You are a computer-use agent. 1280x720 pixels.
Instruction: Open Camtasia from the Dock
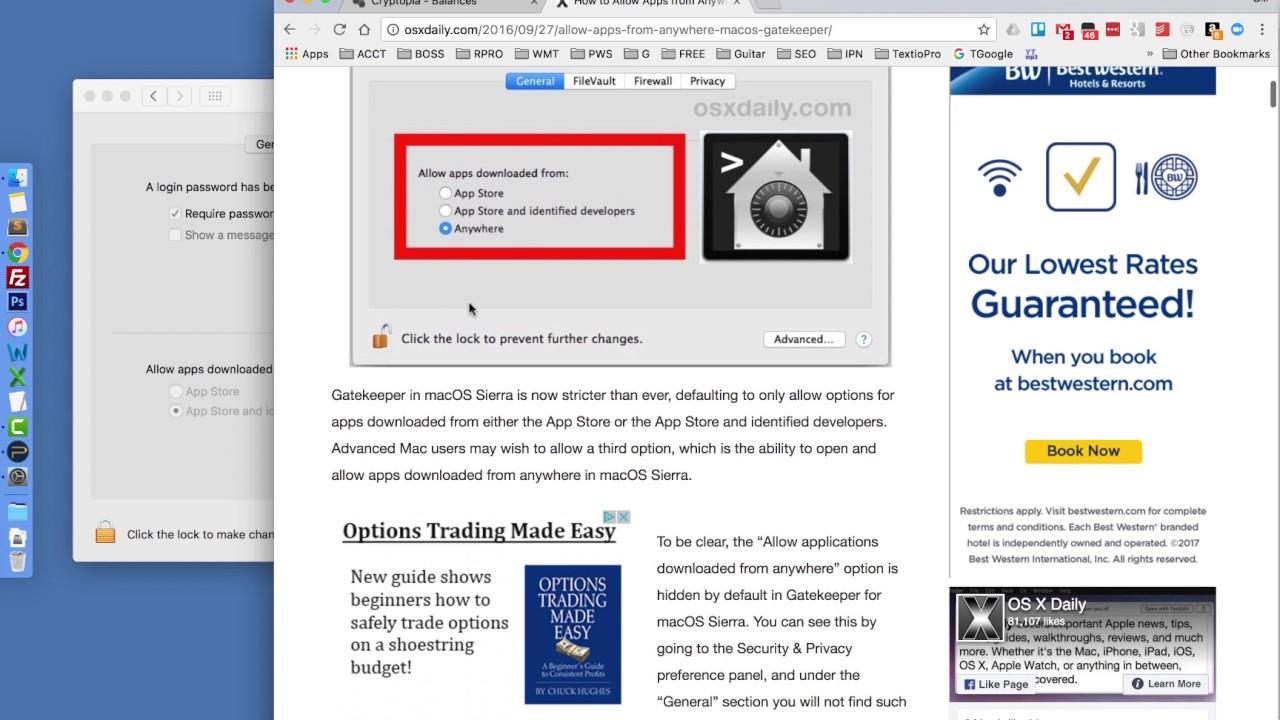point(17,427)
